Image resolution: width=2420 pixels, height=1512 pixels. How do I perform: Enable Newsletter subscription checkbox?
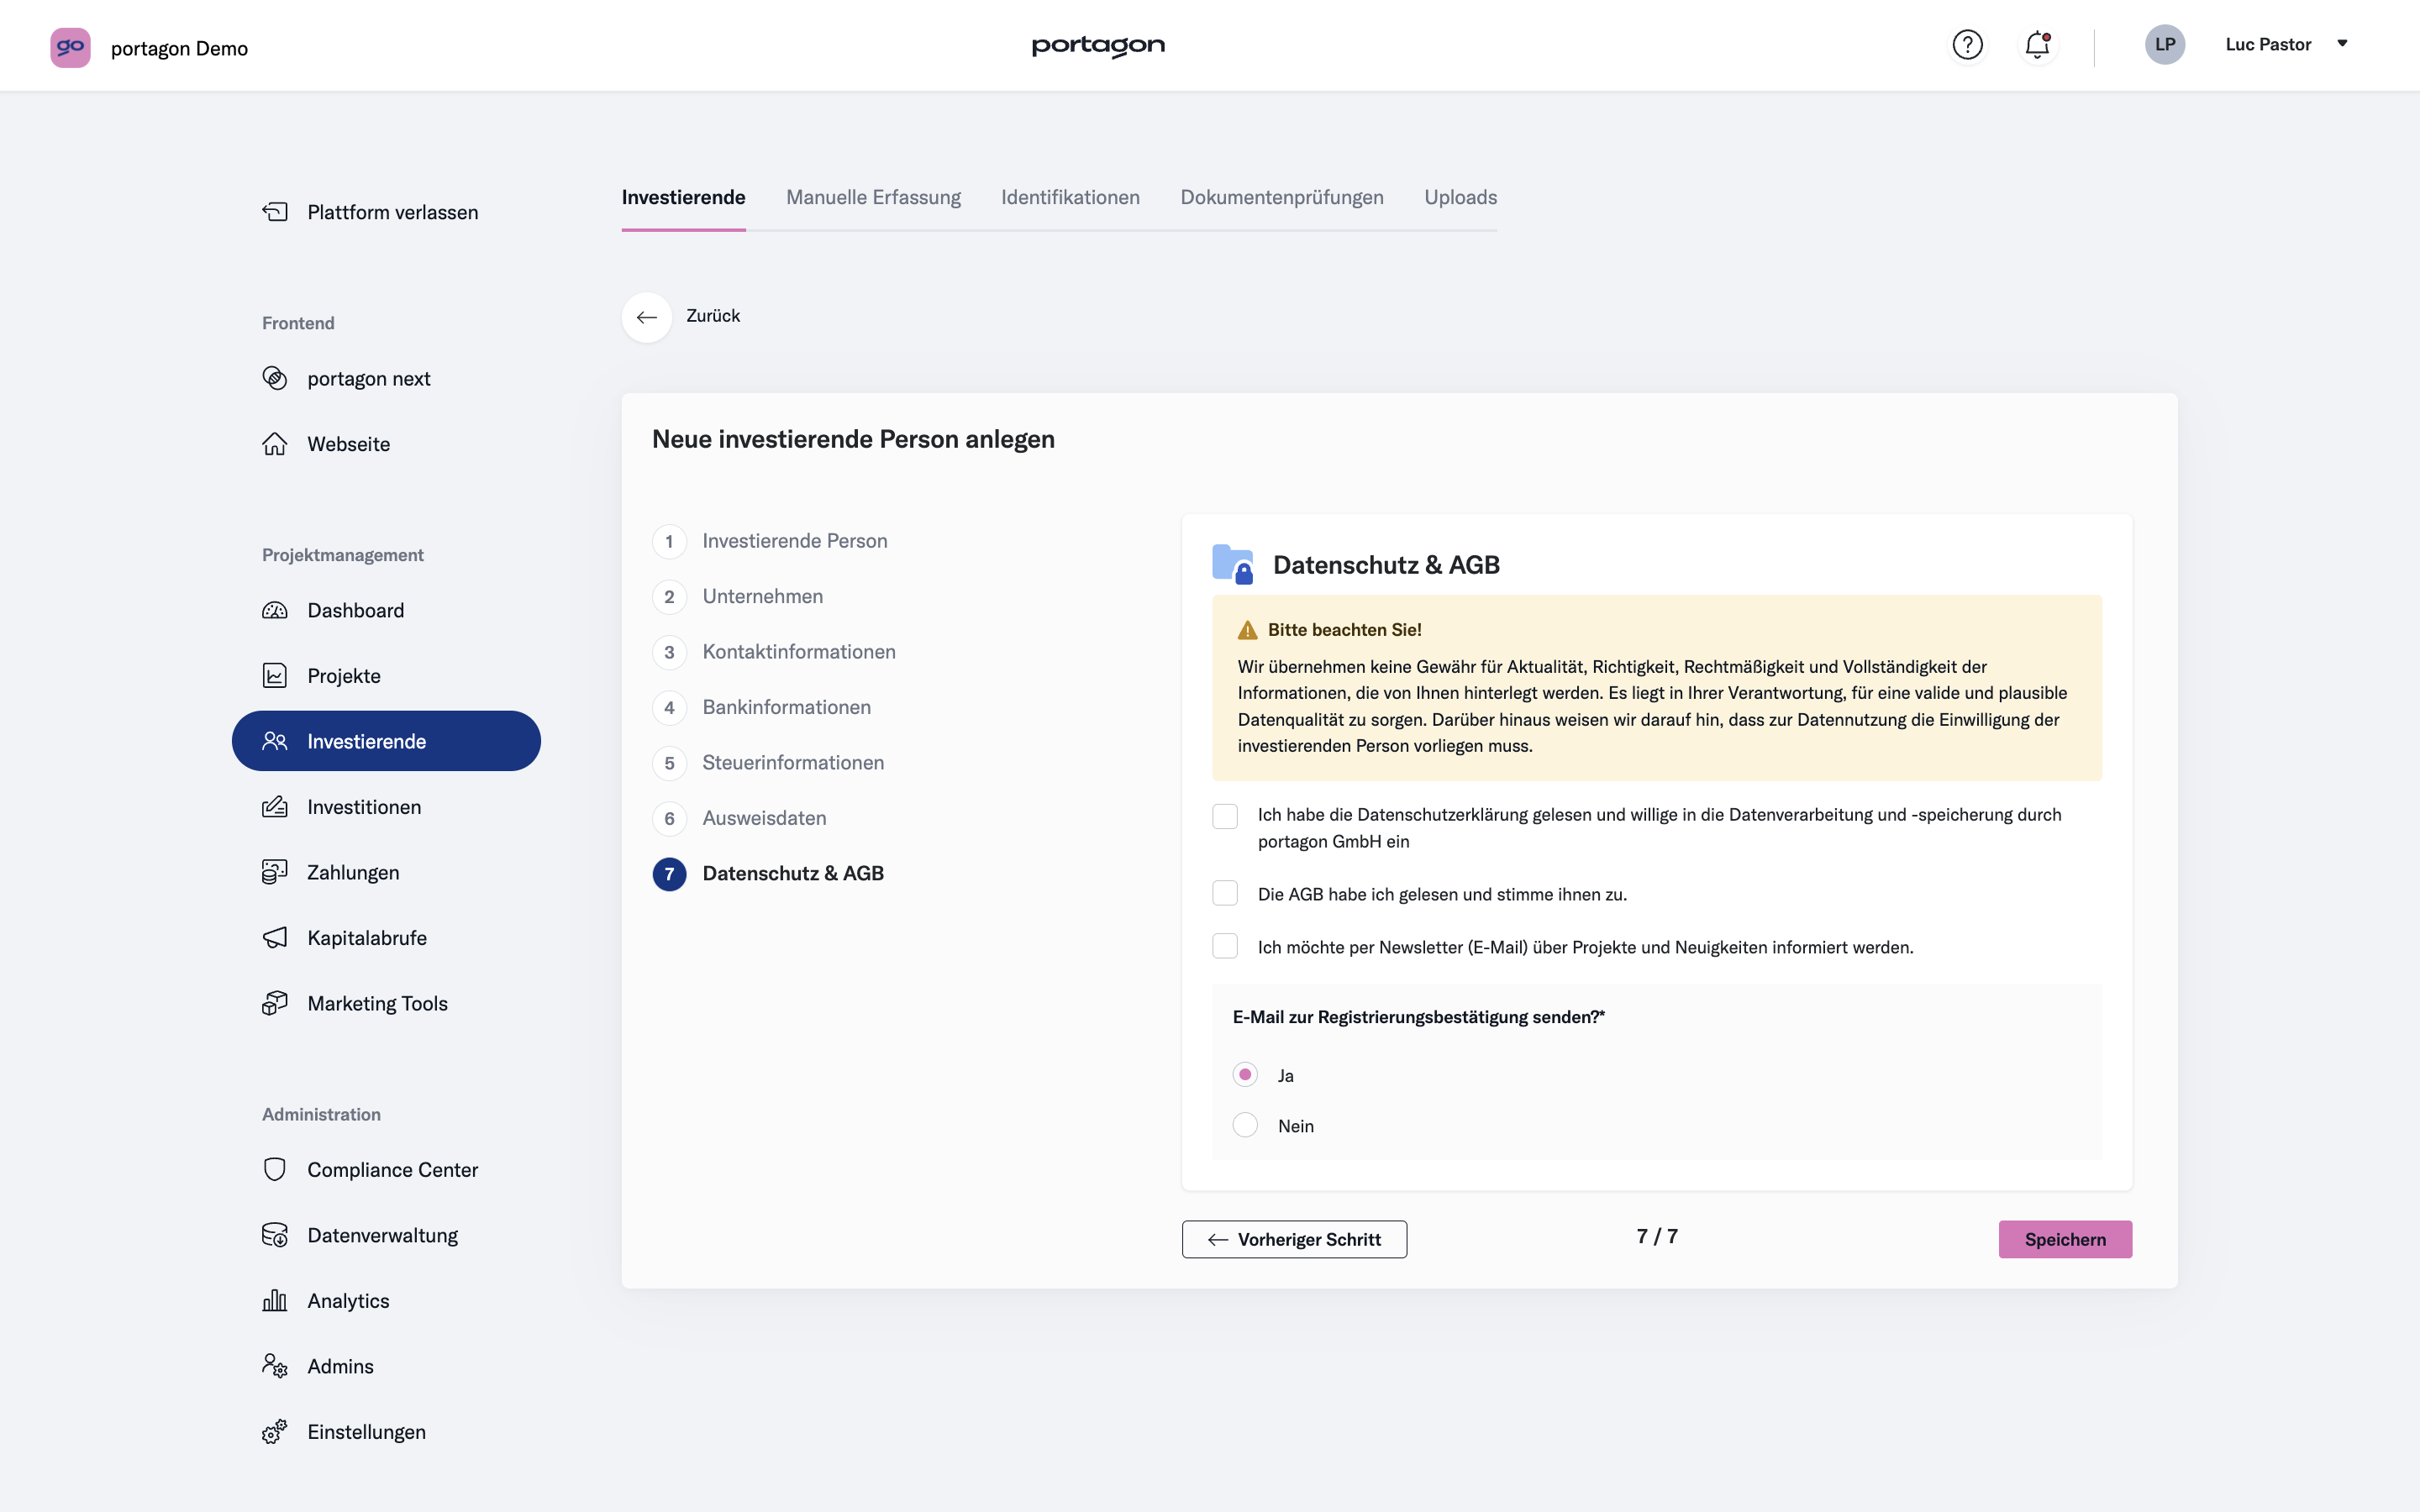(x=1225, y=946)
